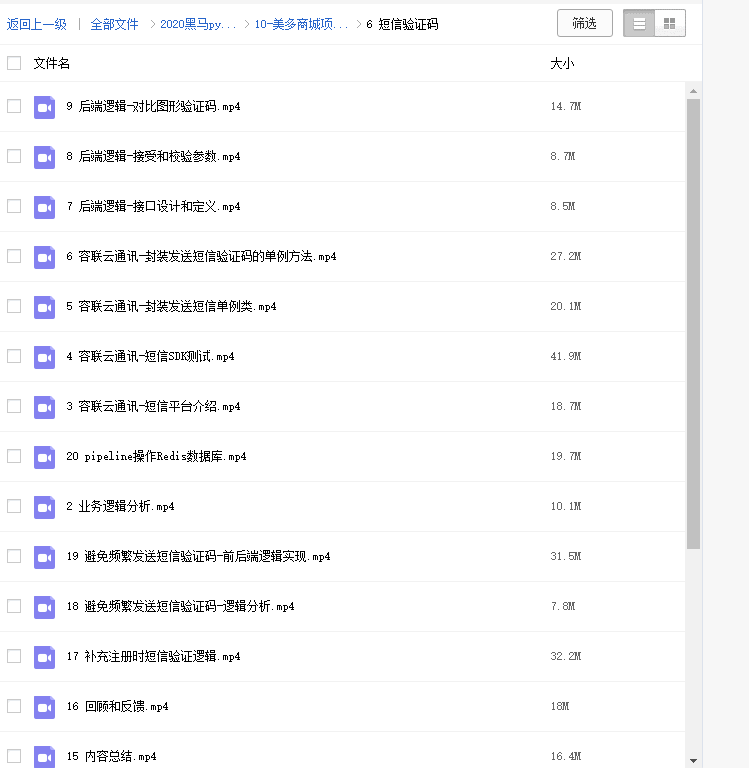Check the box for 19 避免频繁发送 前后端逻辑实现.mp4
This screenshot has width=749, height=768.
pos(14,556)
